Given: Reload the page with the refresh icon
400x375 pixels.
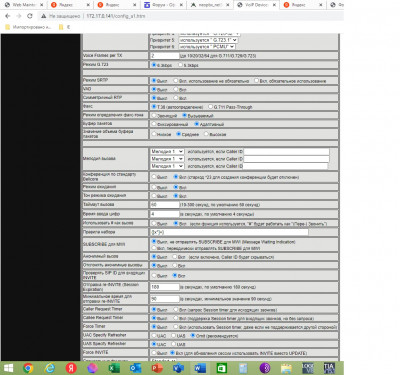Looking at the screenshot, I should 30,16.
